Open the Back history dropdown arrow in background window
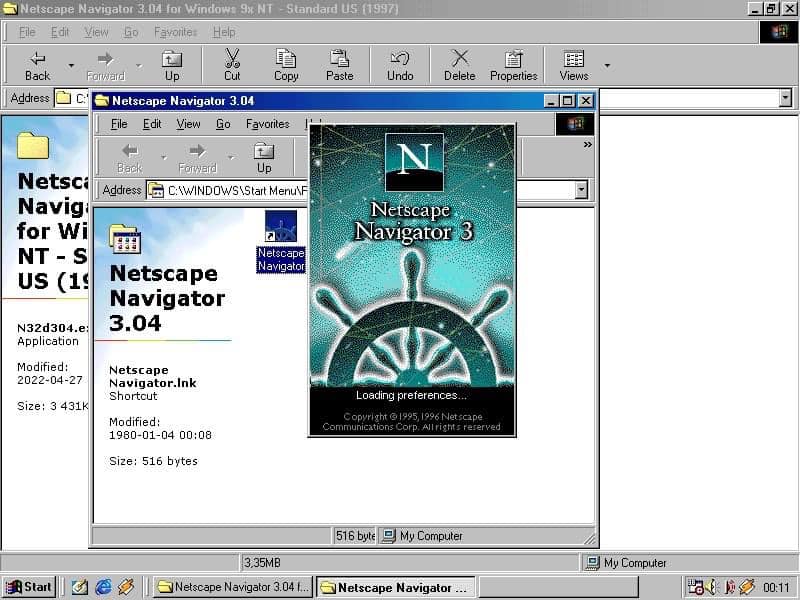 71,66
